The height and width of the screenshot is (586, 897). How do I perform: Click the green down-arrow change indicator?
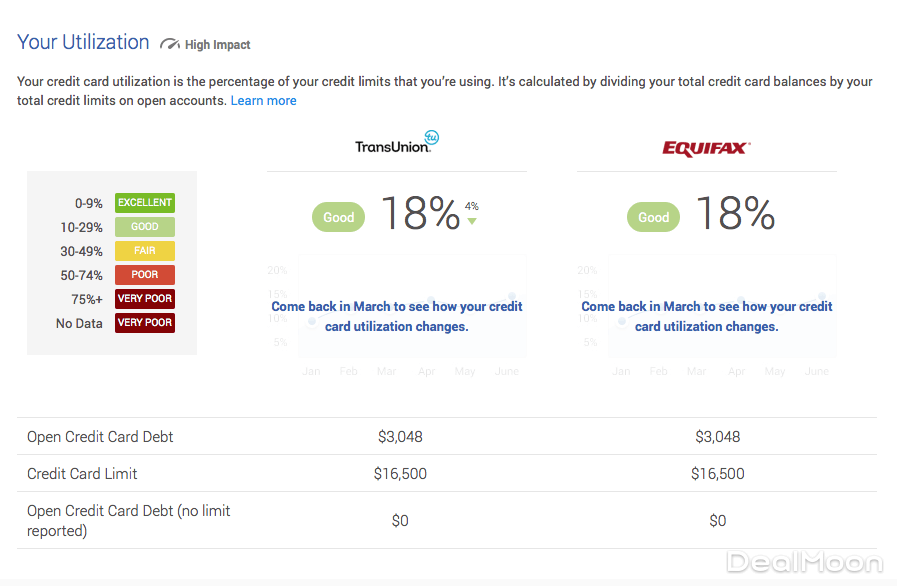click(x=472, y=221)
